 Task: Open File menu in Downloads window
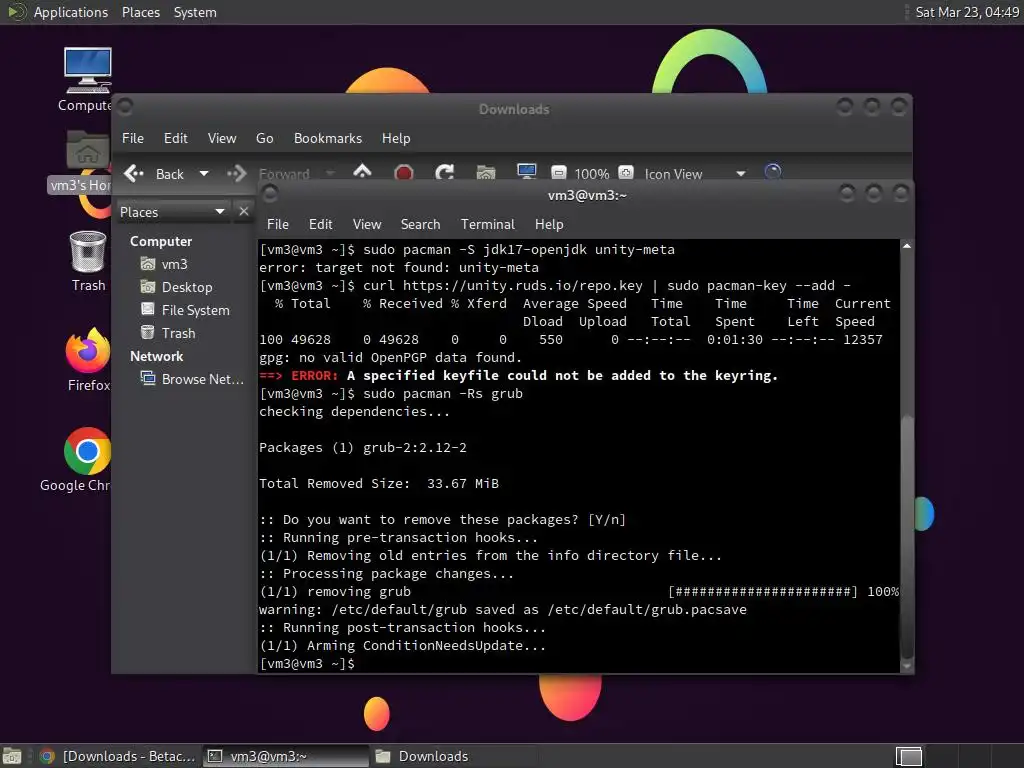pos(133,138)
